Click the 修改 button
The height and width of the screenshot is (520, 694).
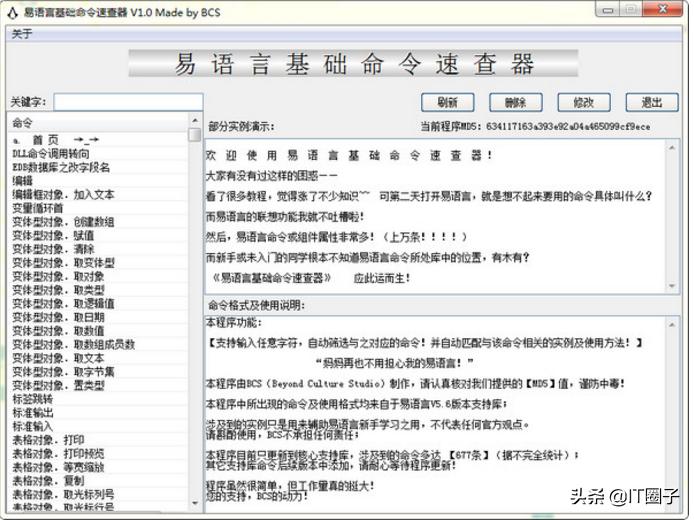point(584,102)
